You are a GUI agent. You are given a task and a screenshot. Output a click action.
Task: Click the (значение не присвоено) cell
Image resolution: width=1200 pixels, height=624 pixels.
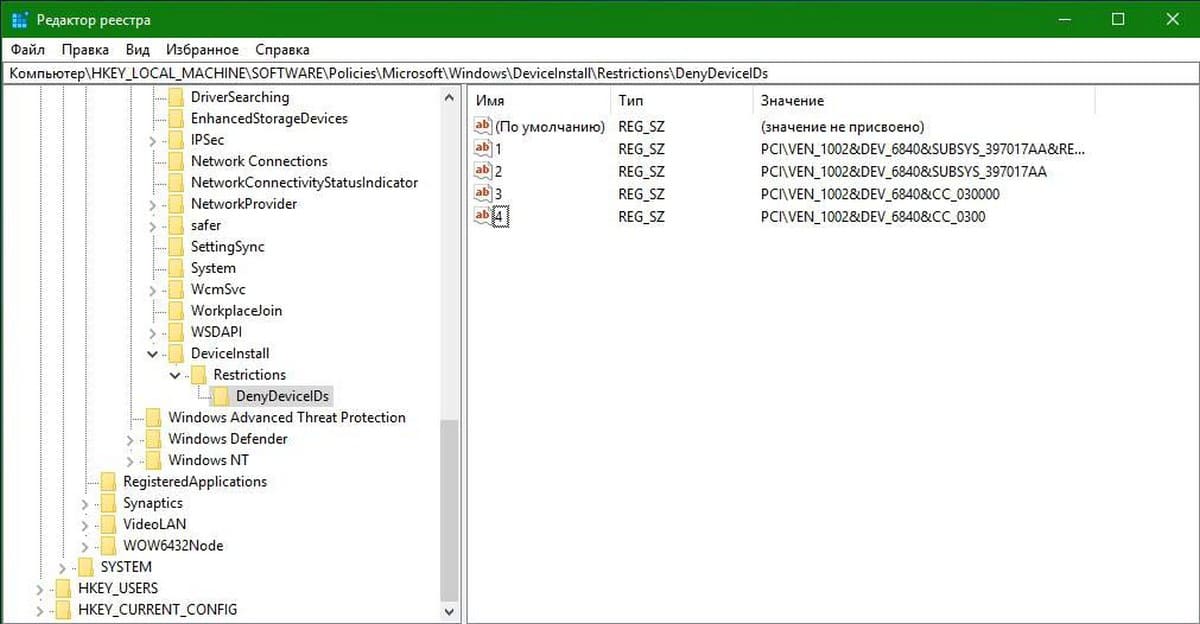842,127
